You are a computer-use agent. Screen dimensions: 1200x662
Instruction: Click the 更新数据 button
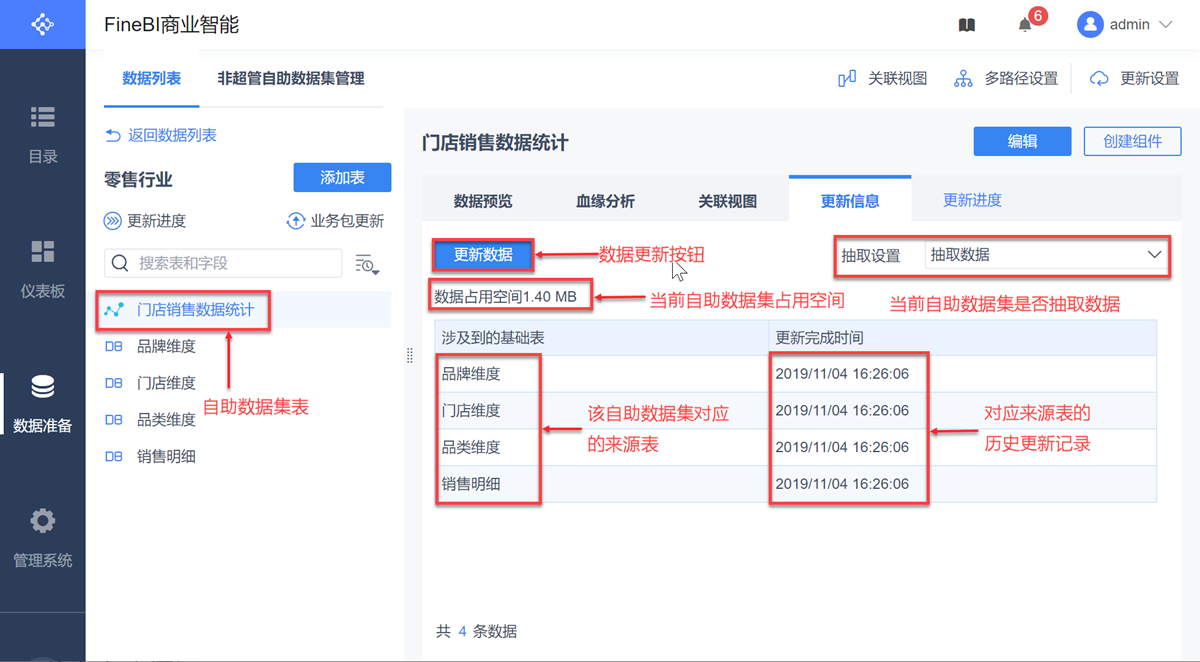pos(483,255)
